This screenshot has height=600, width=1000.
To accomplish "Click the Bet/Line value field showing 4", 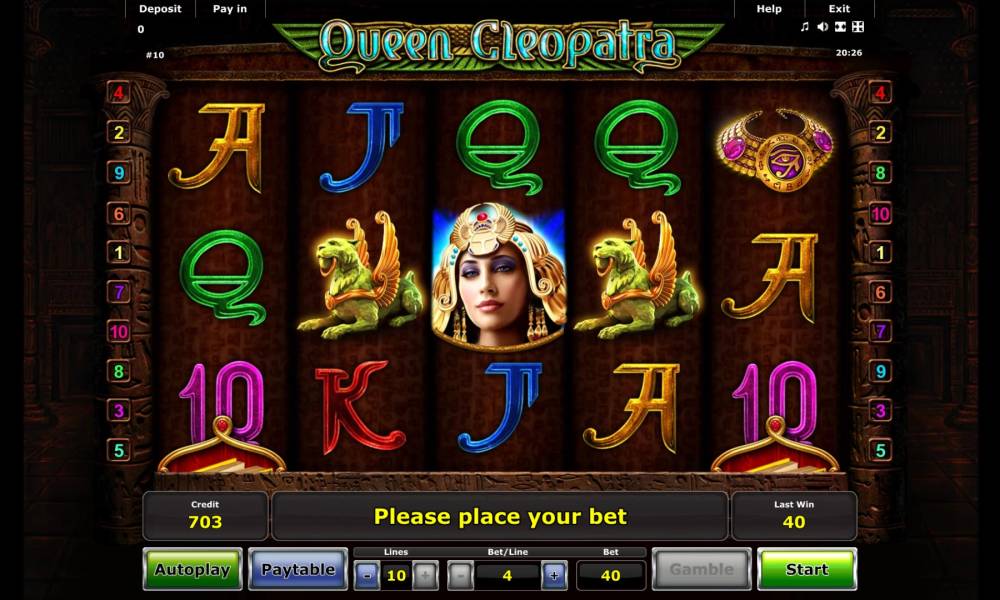I will (x=507, y=575).
